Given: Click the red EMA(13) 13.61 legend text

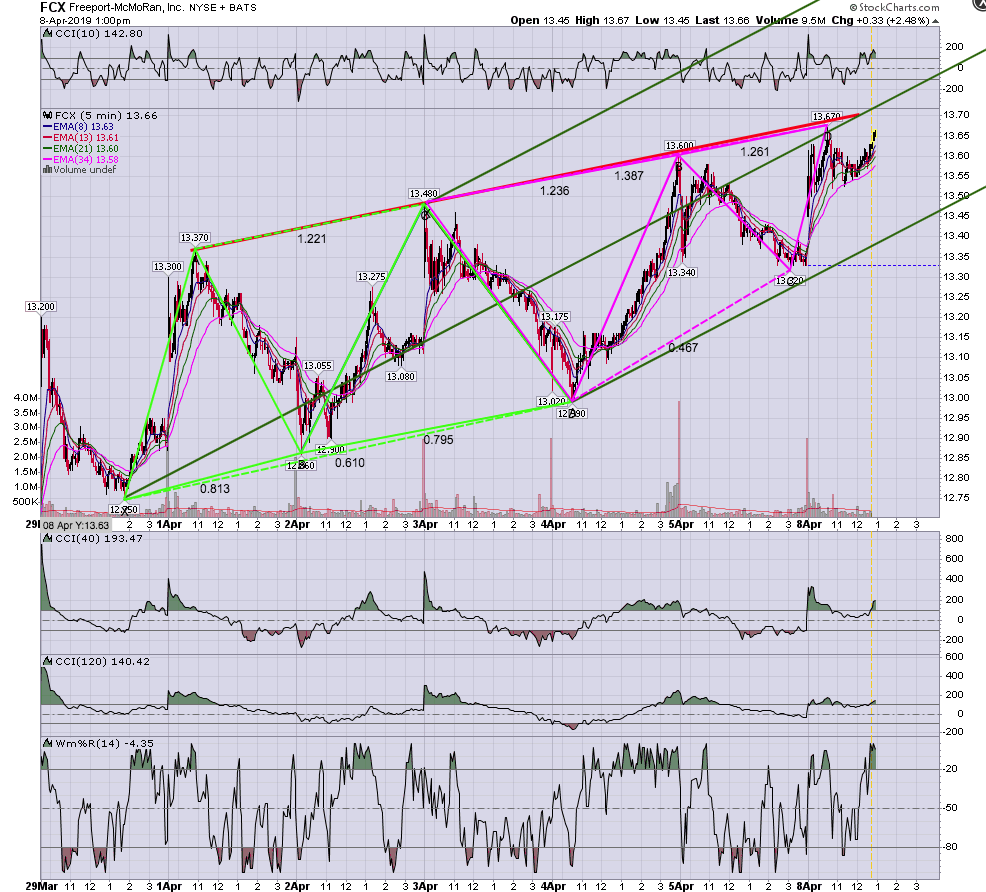Looking at the screenshot, I should pyautogui.click(x=86, y=138).
